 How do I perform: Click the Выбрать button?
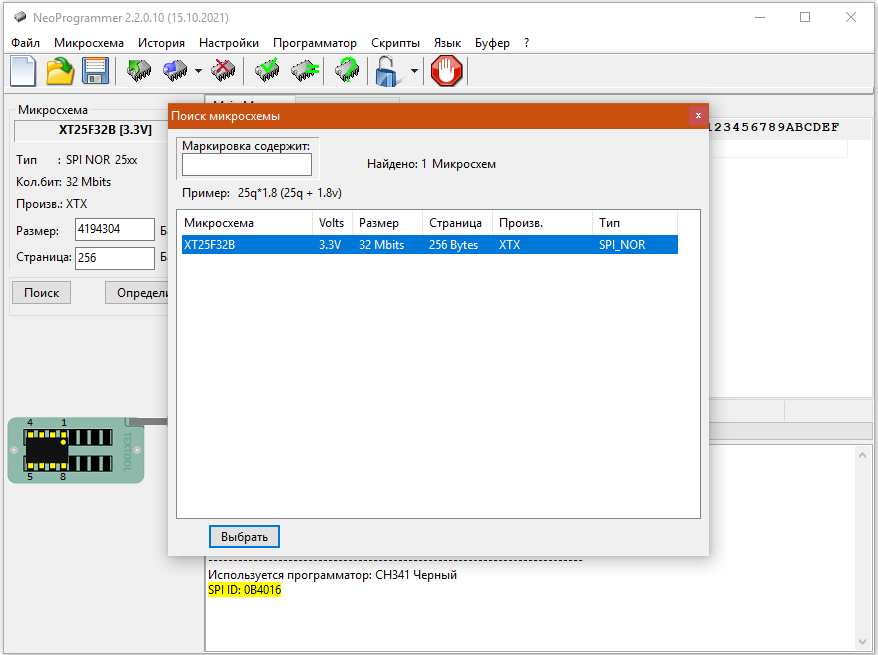[x=244, y=537]
